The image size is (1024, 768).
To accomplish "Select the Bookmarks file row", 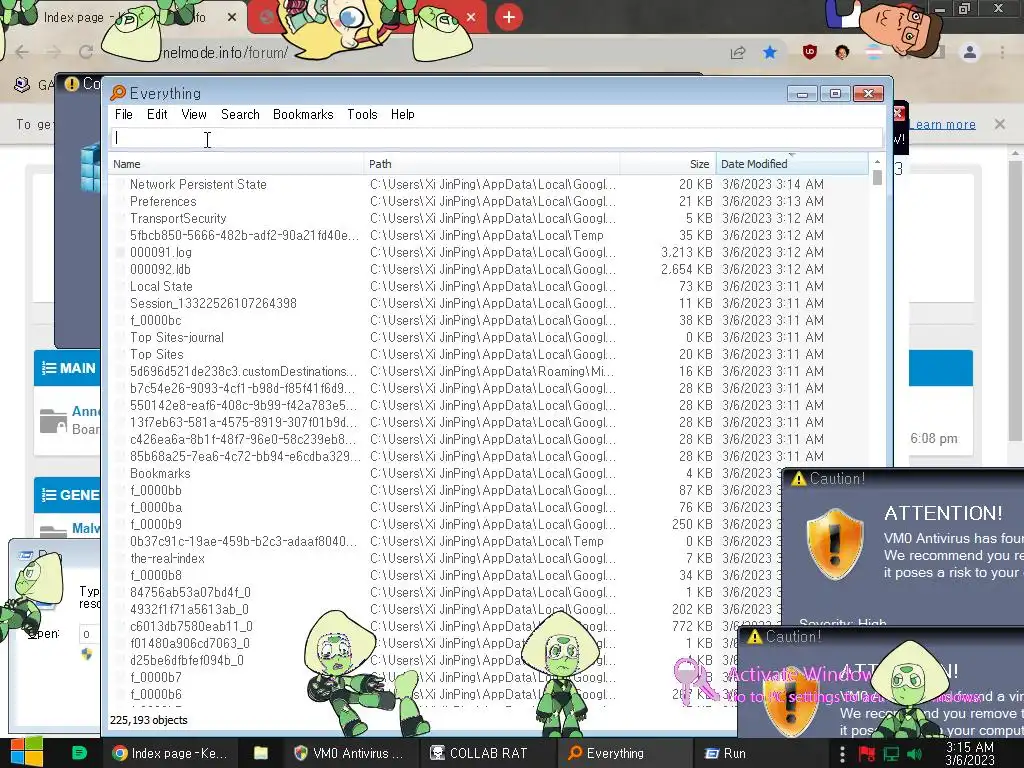I will tap(446, 473).
